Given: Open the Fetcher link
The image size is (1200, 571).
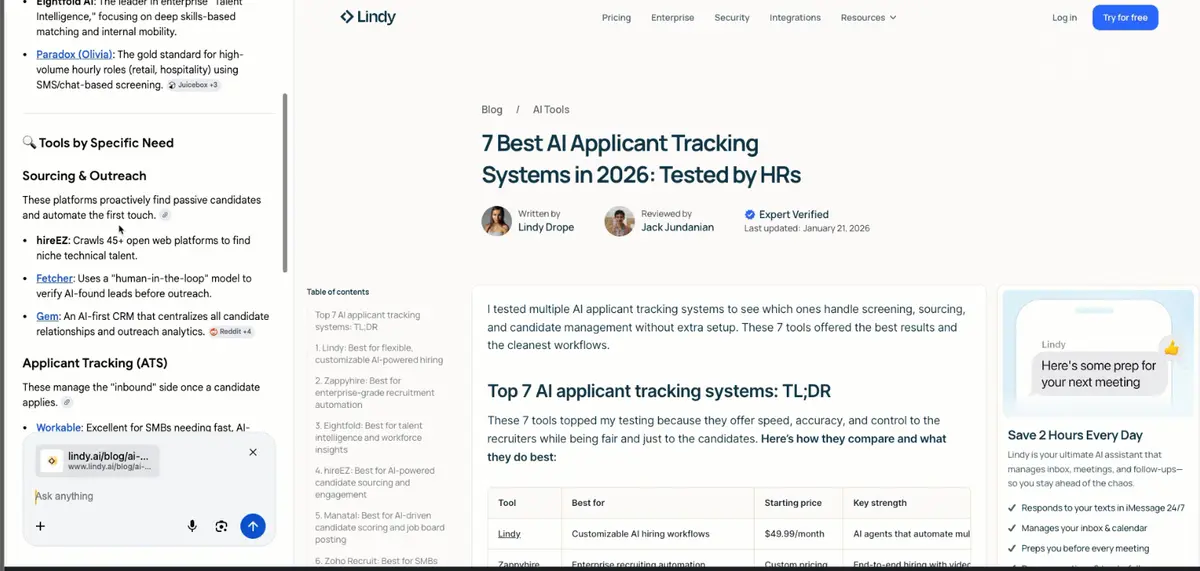Looking at the screenshot, I should coord(54,278).
